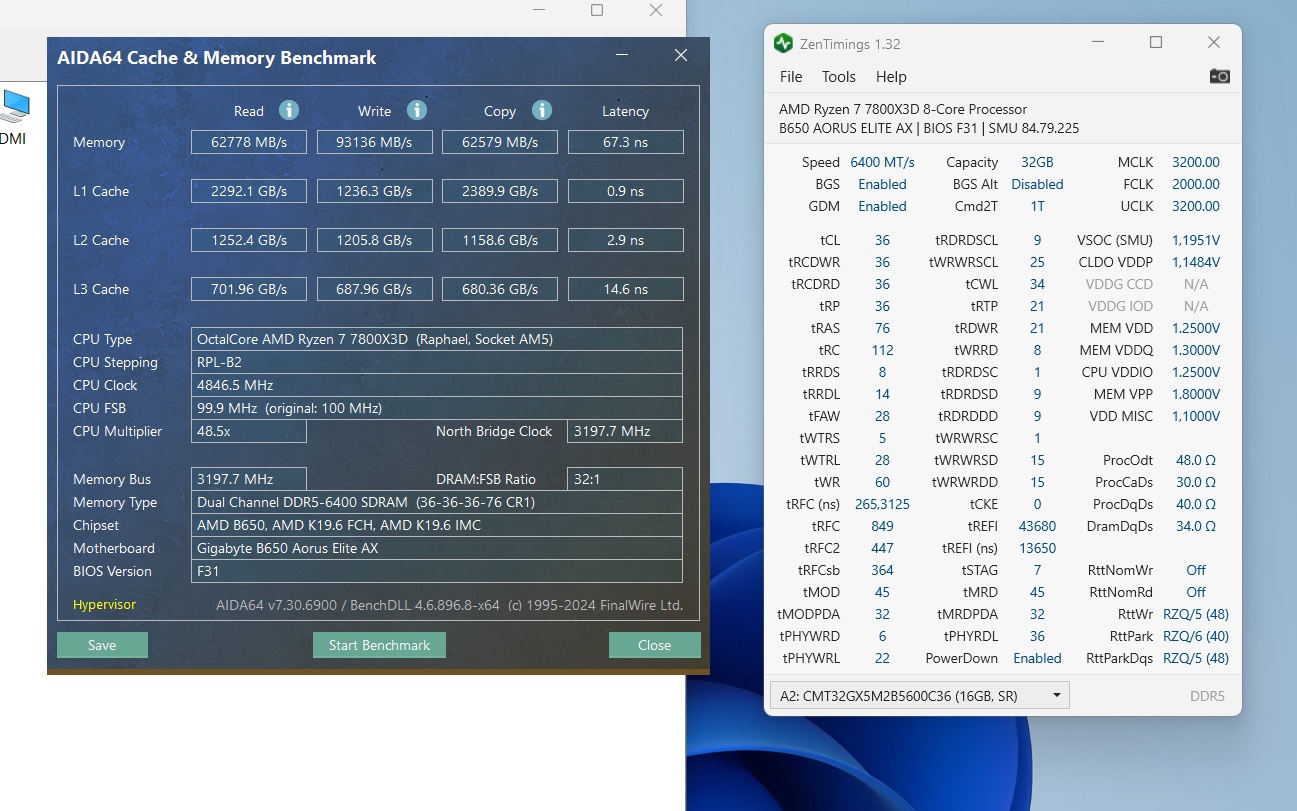
Task: Click the UCLK value 3200.00
Action: [1196, 206]
